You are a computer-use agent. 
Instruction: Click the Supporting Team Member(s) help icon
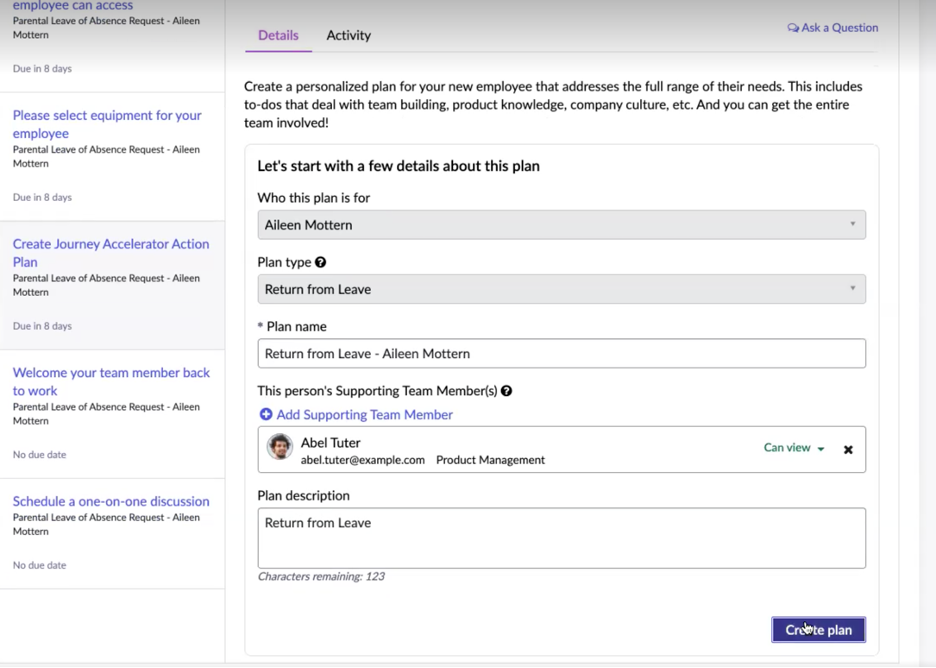point(506,391)
